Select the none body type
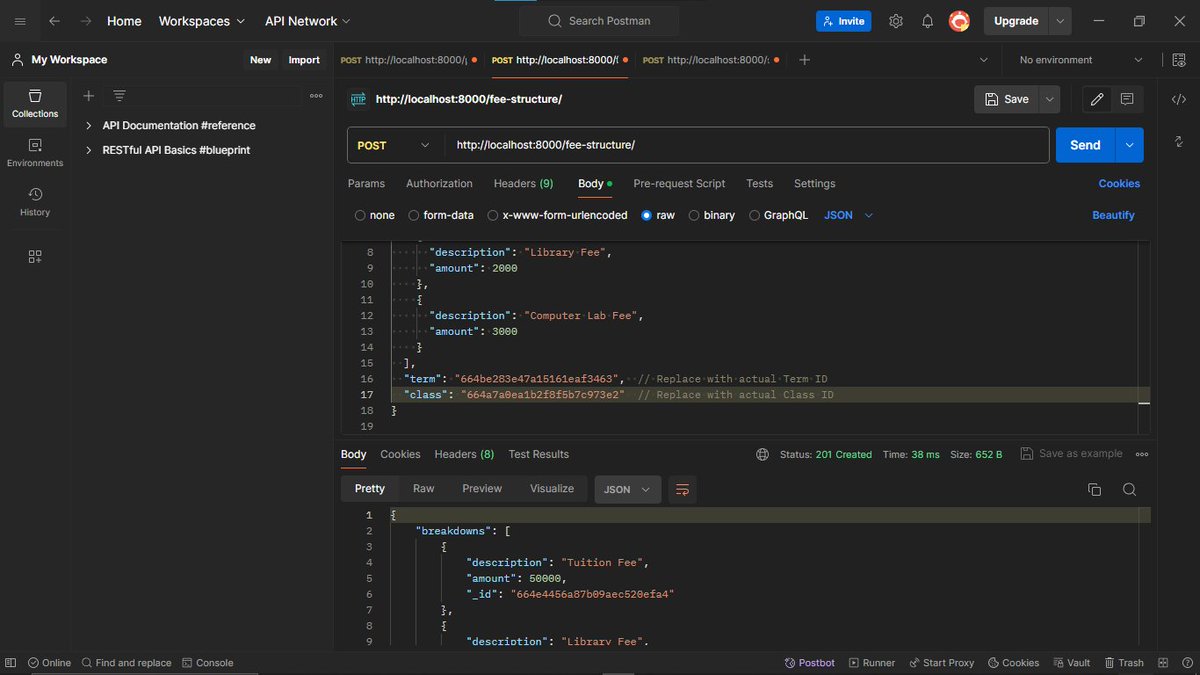 pyautogui.click(x=375, y=215)
